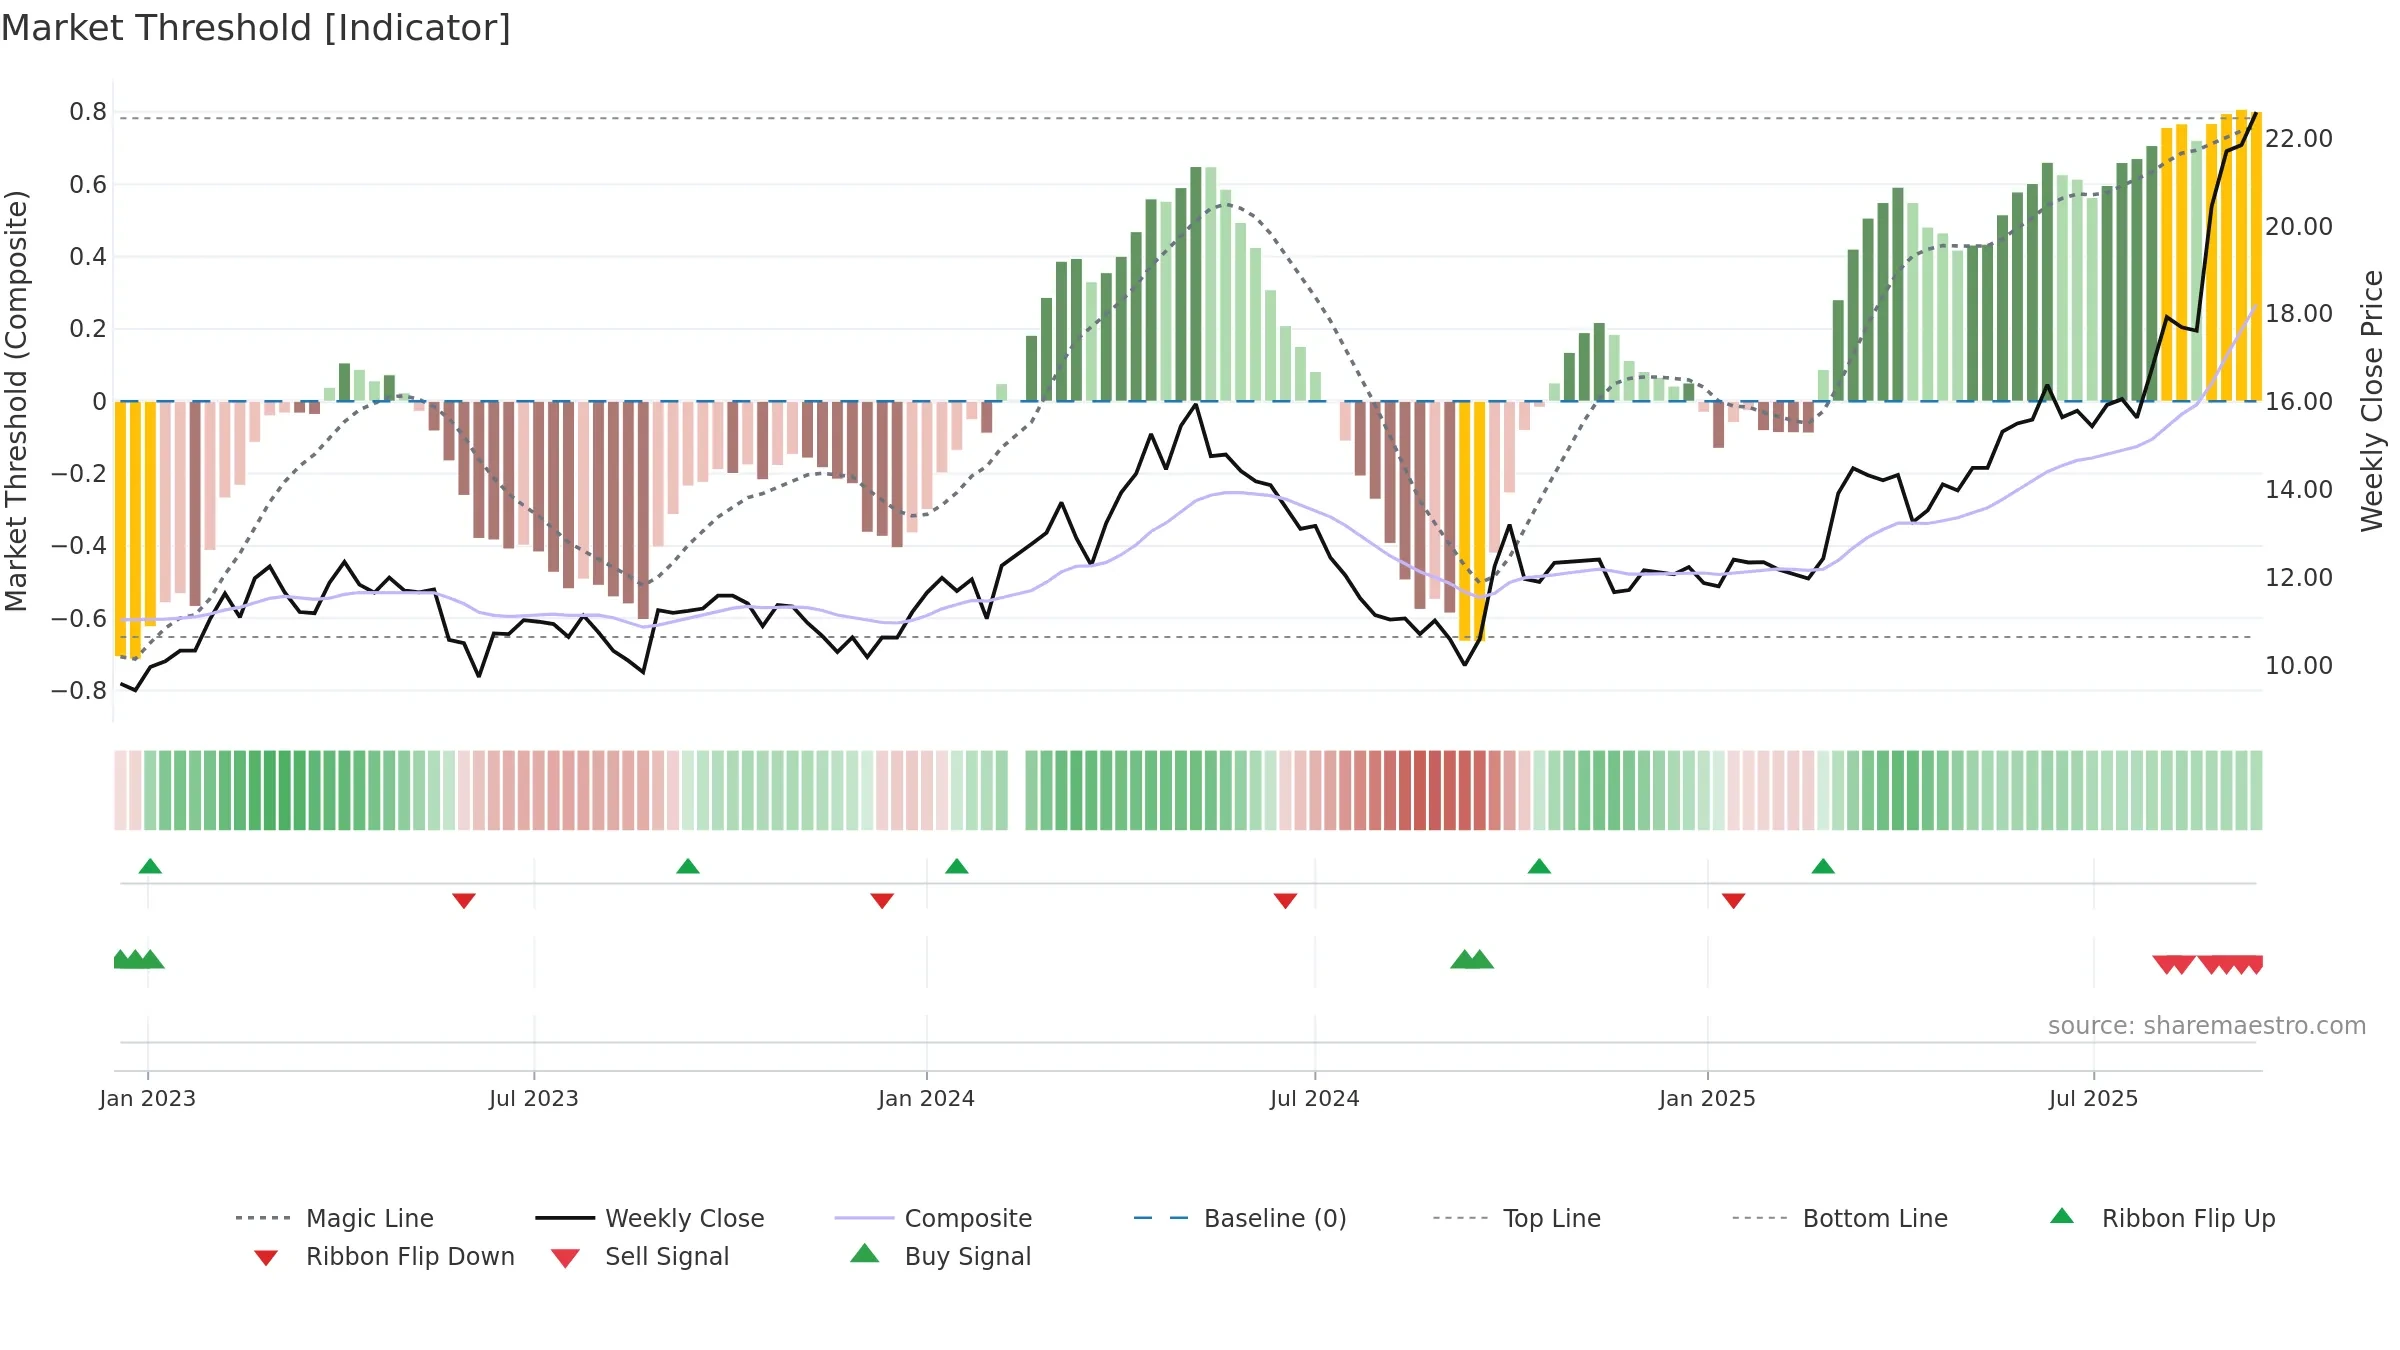Click the Buy Signal triangle cluster at Jan 2023
The image size is (2400, 1350).
click(x=139, y=959)
